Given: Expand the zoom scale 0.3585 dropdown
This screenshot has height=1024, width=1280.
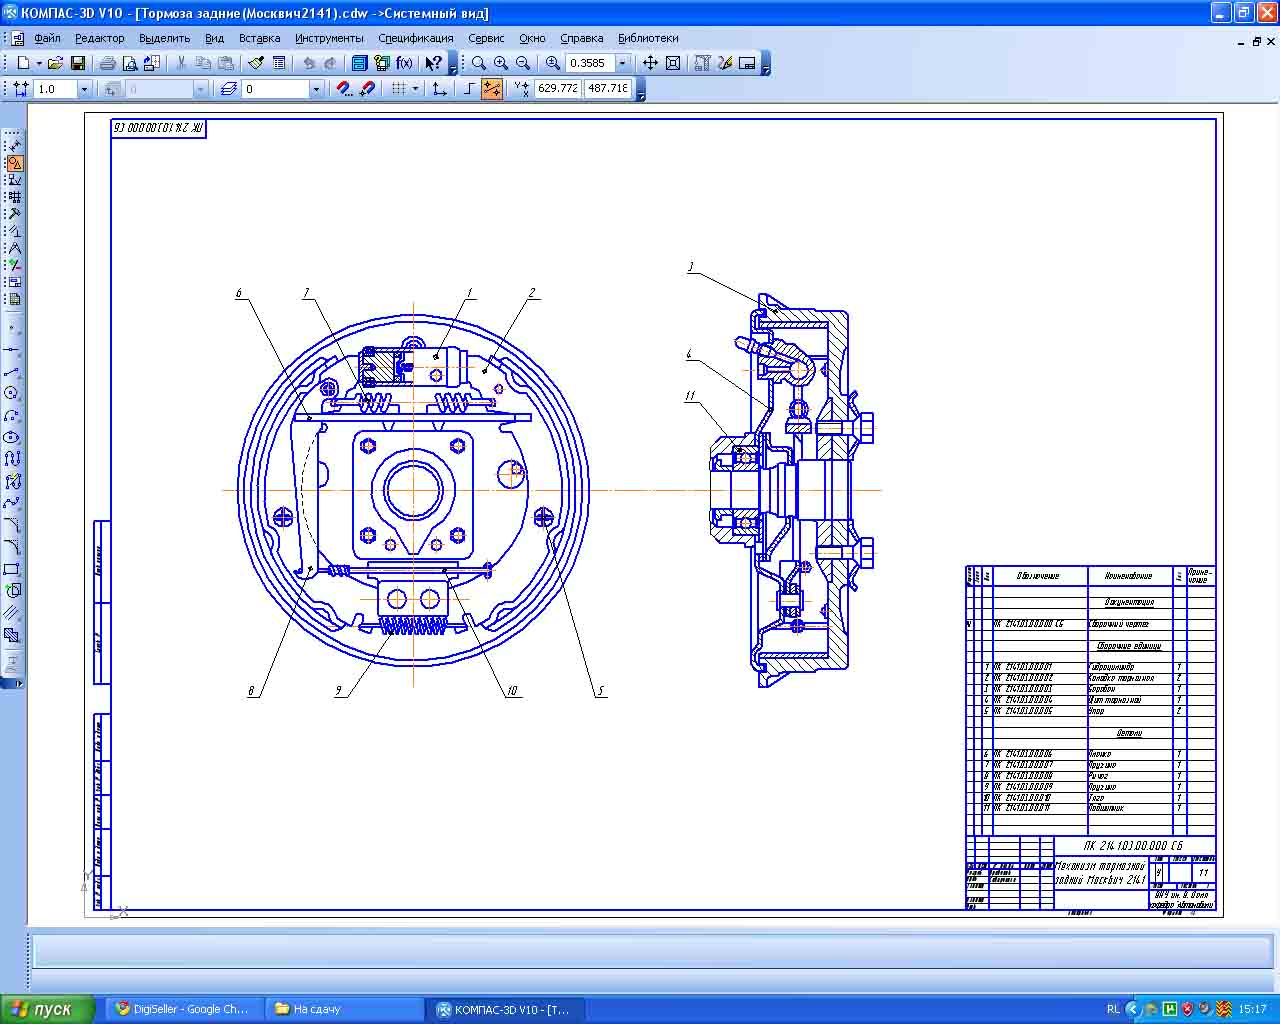Looking at the screenshot, I should (622, 63).
